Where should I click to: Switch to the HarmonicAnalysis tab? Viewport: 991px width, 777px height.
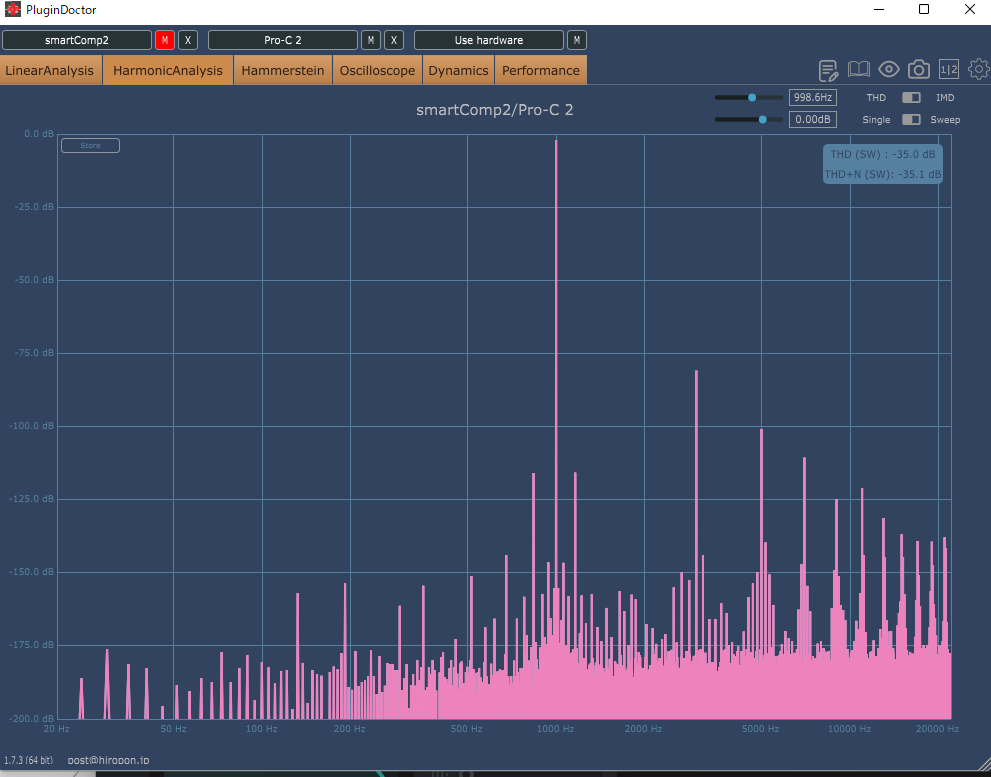(168, 70)
